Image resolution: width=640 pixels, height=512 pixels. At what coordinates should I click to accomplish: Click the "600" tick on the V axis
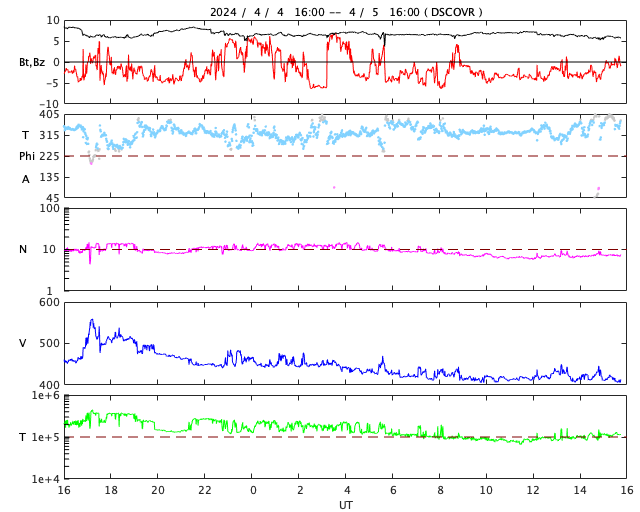pos(49,302)
